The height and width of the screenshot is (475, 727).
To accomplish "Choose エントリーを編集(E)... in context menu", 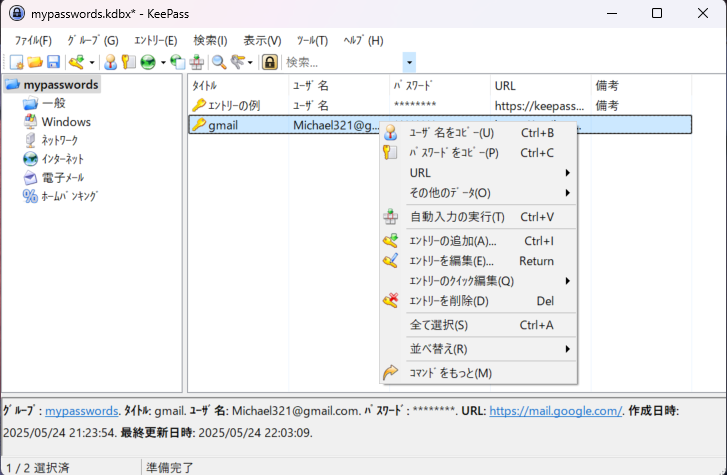I will pyautogui.click(x=478, y=261).
